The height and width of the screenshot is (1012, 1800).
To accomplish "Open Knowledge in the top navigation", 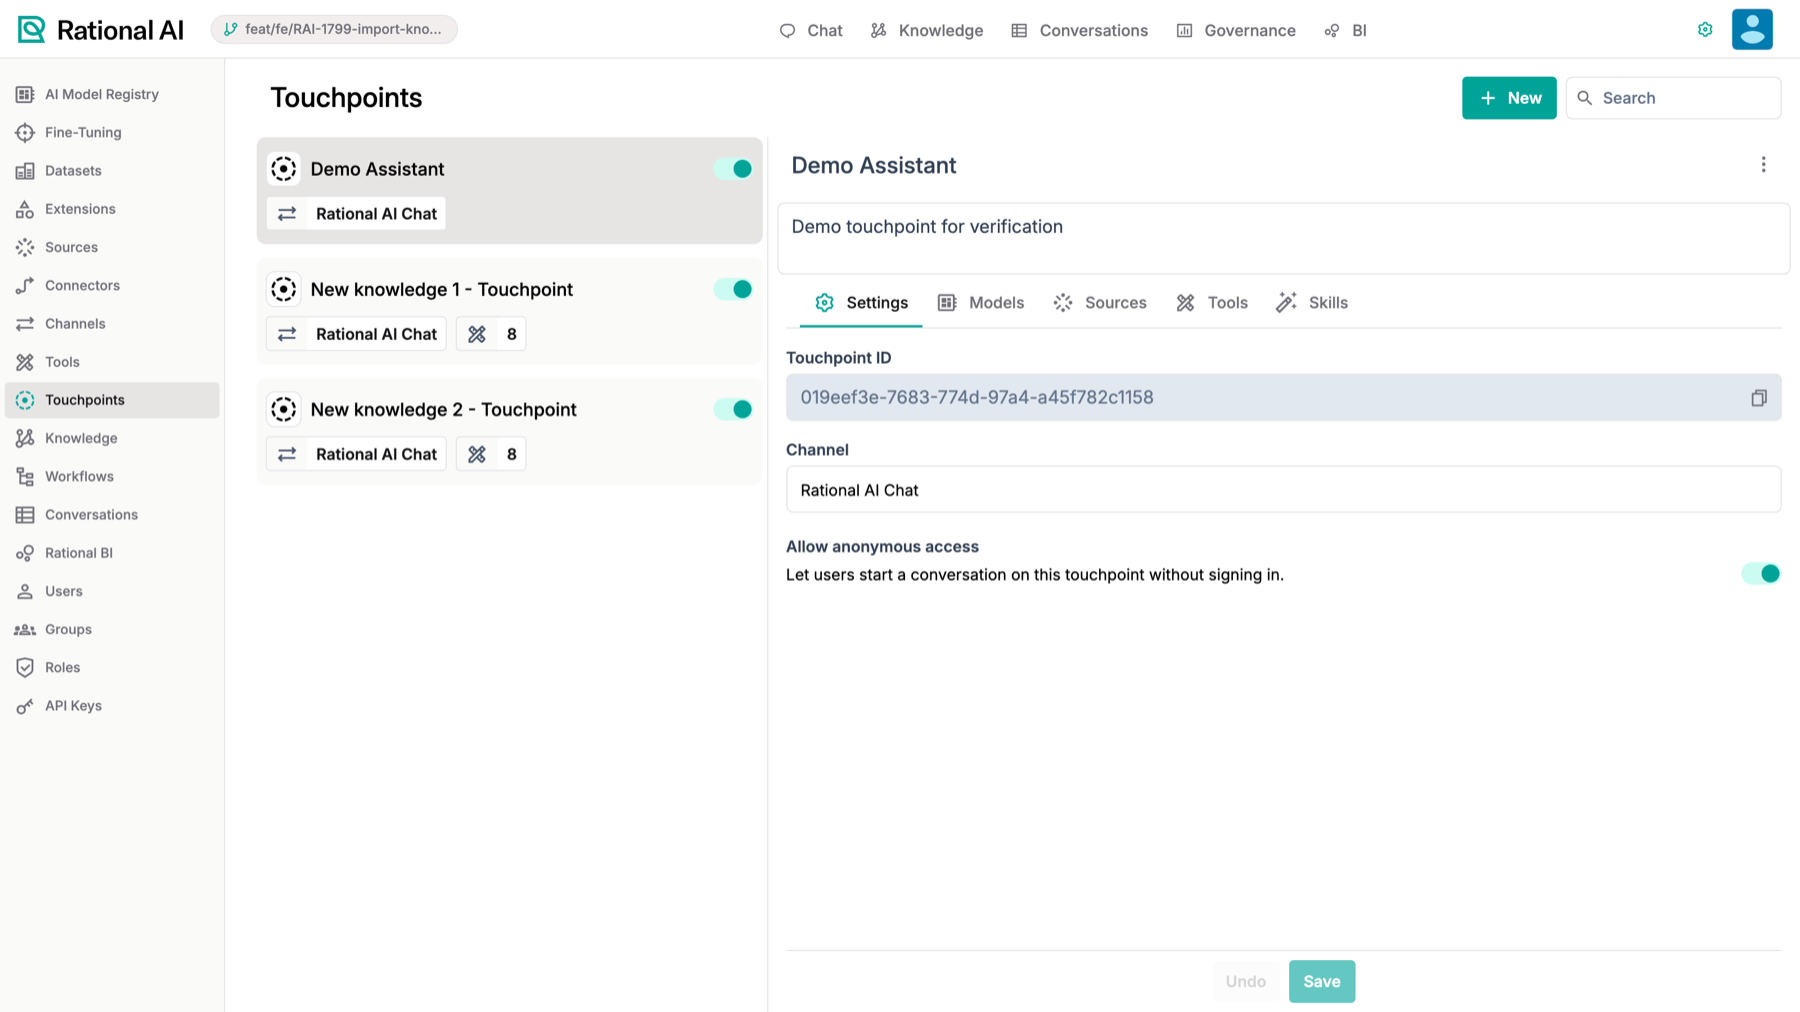I will [x=927, y=31].
